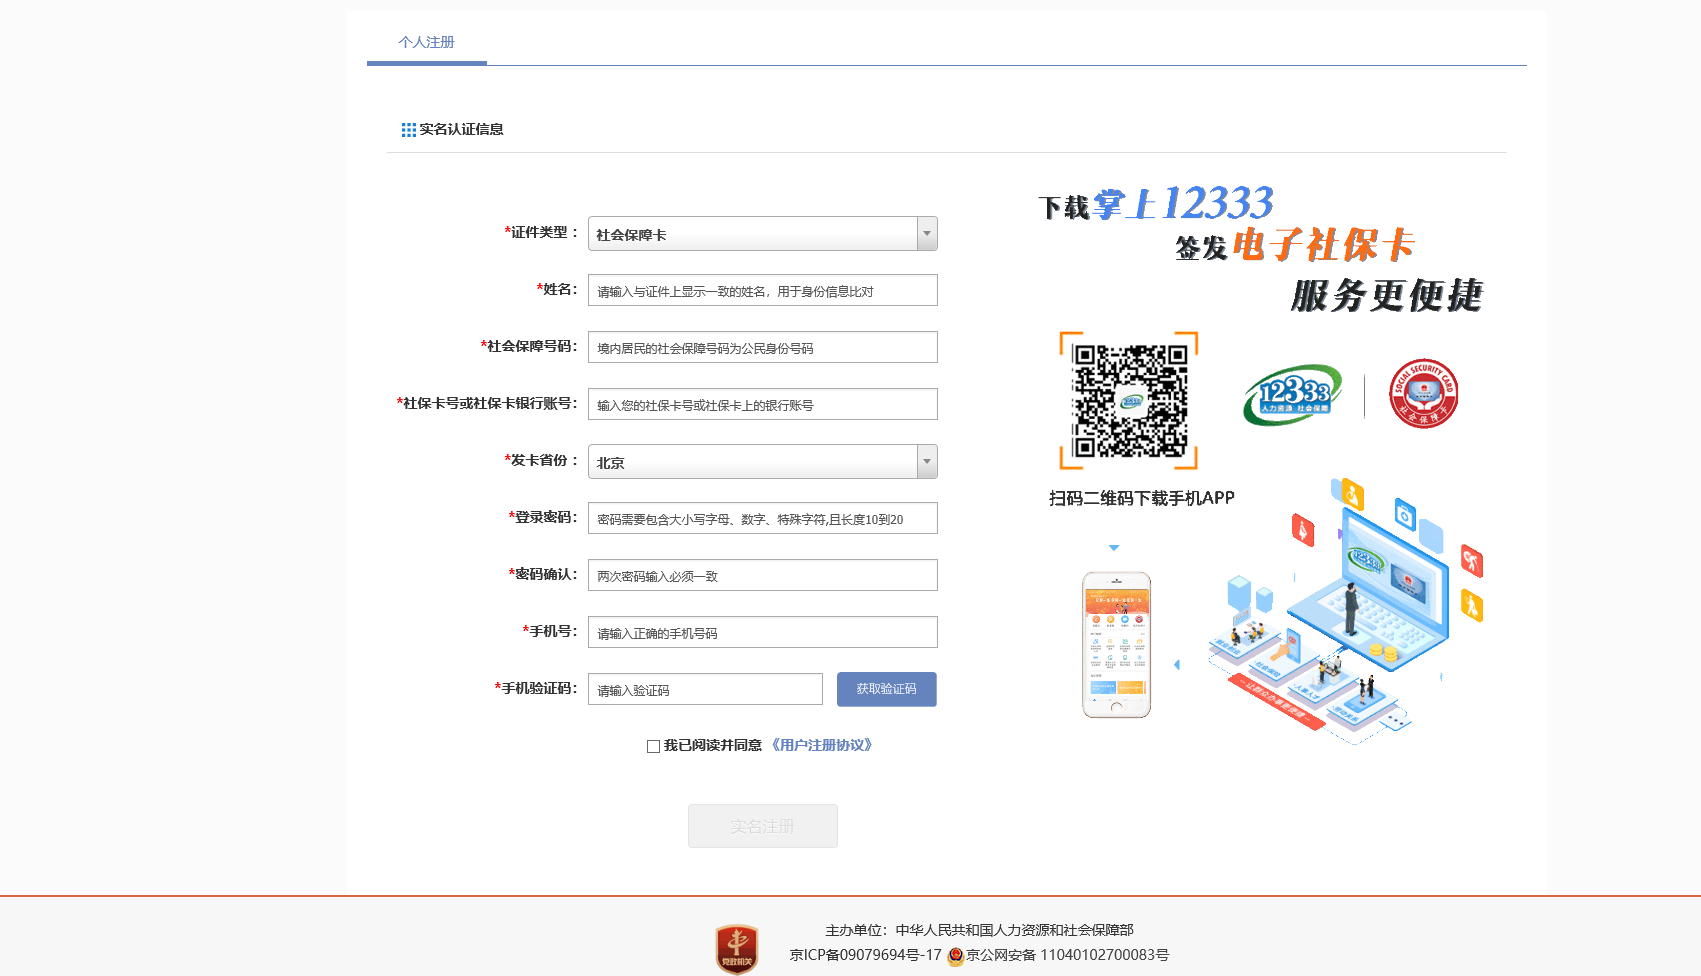Screen dimensions: 1701x976
Task: Click the isometric laptop illustration
Action: coord(1370,590)
